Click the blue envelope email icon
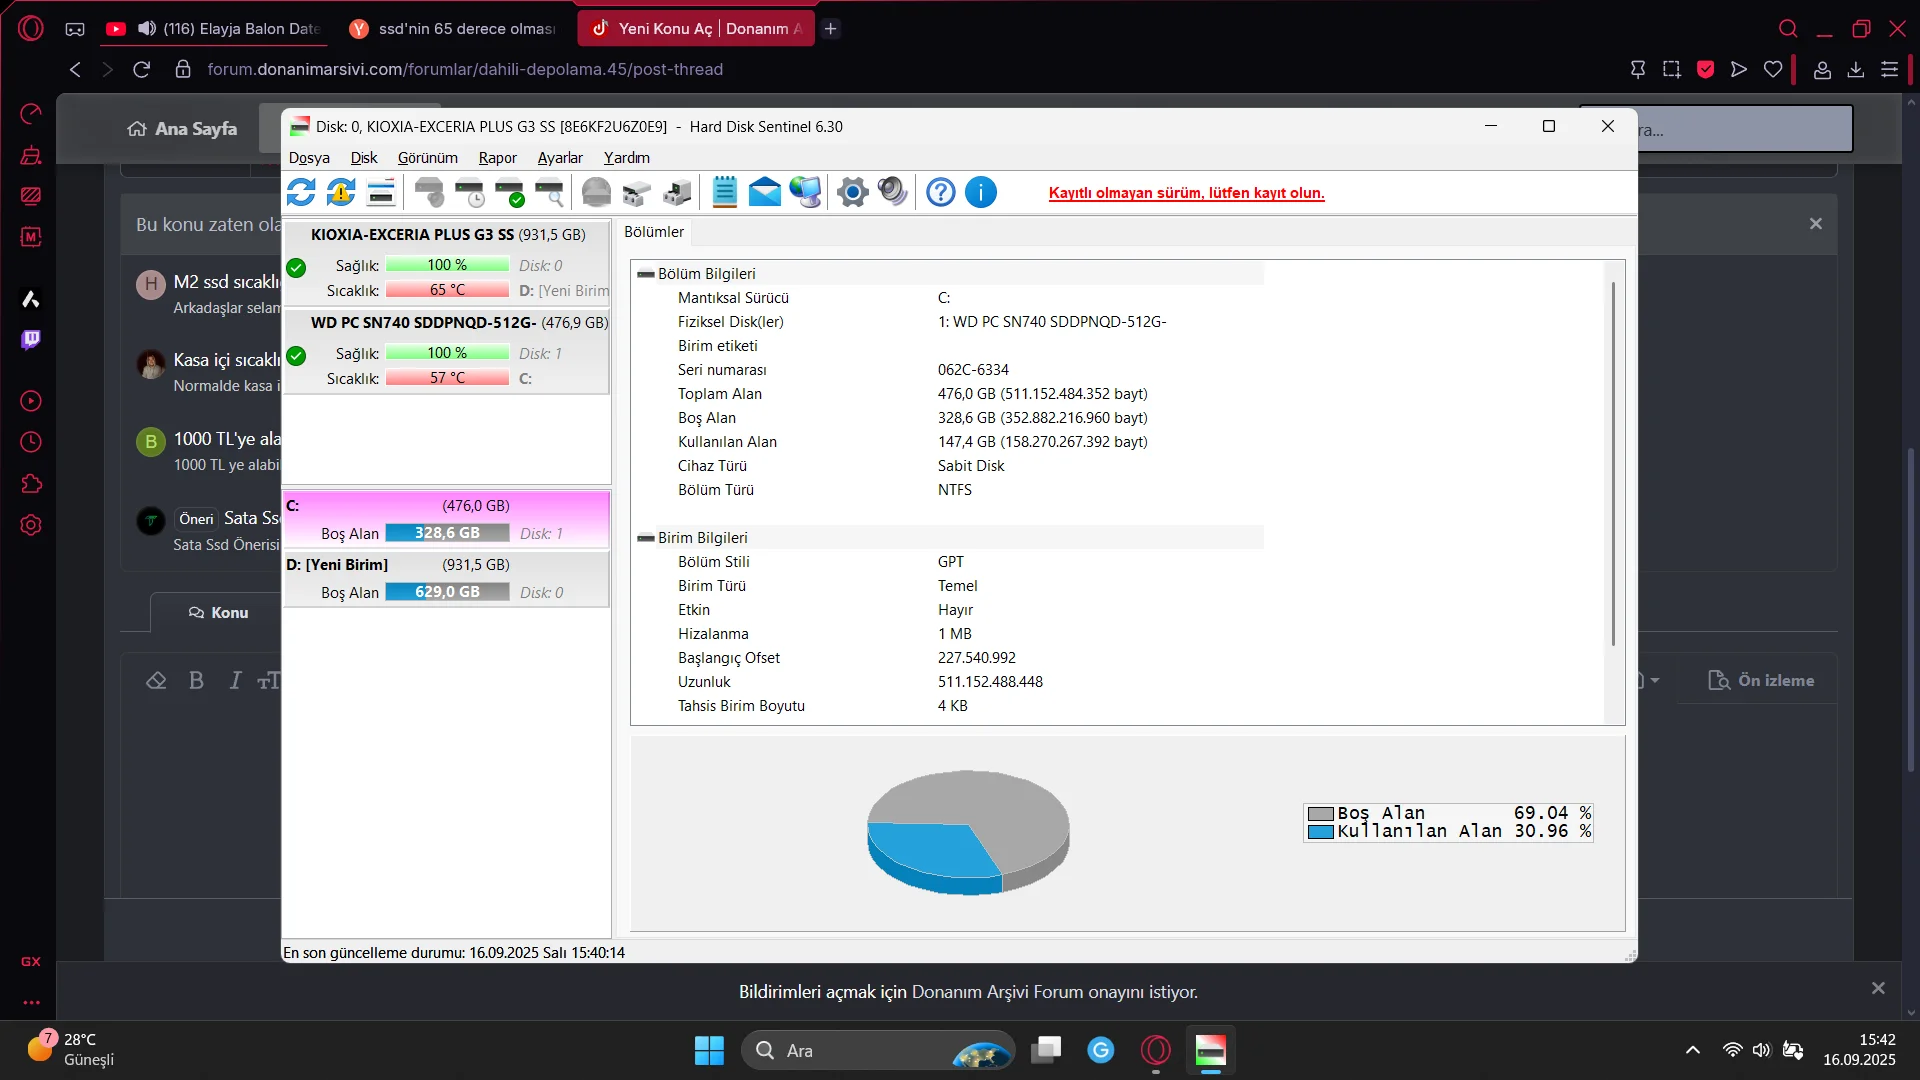This screenshot has width=1920, height=1080. [x=765, y=192]
